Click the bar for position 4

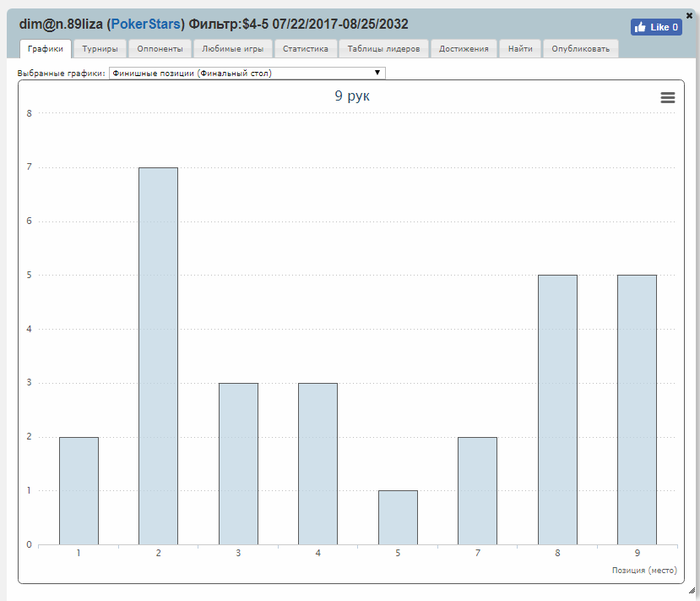318,464
